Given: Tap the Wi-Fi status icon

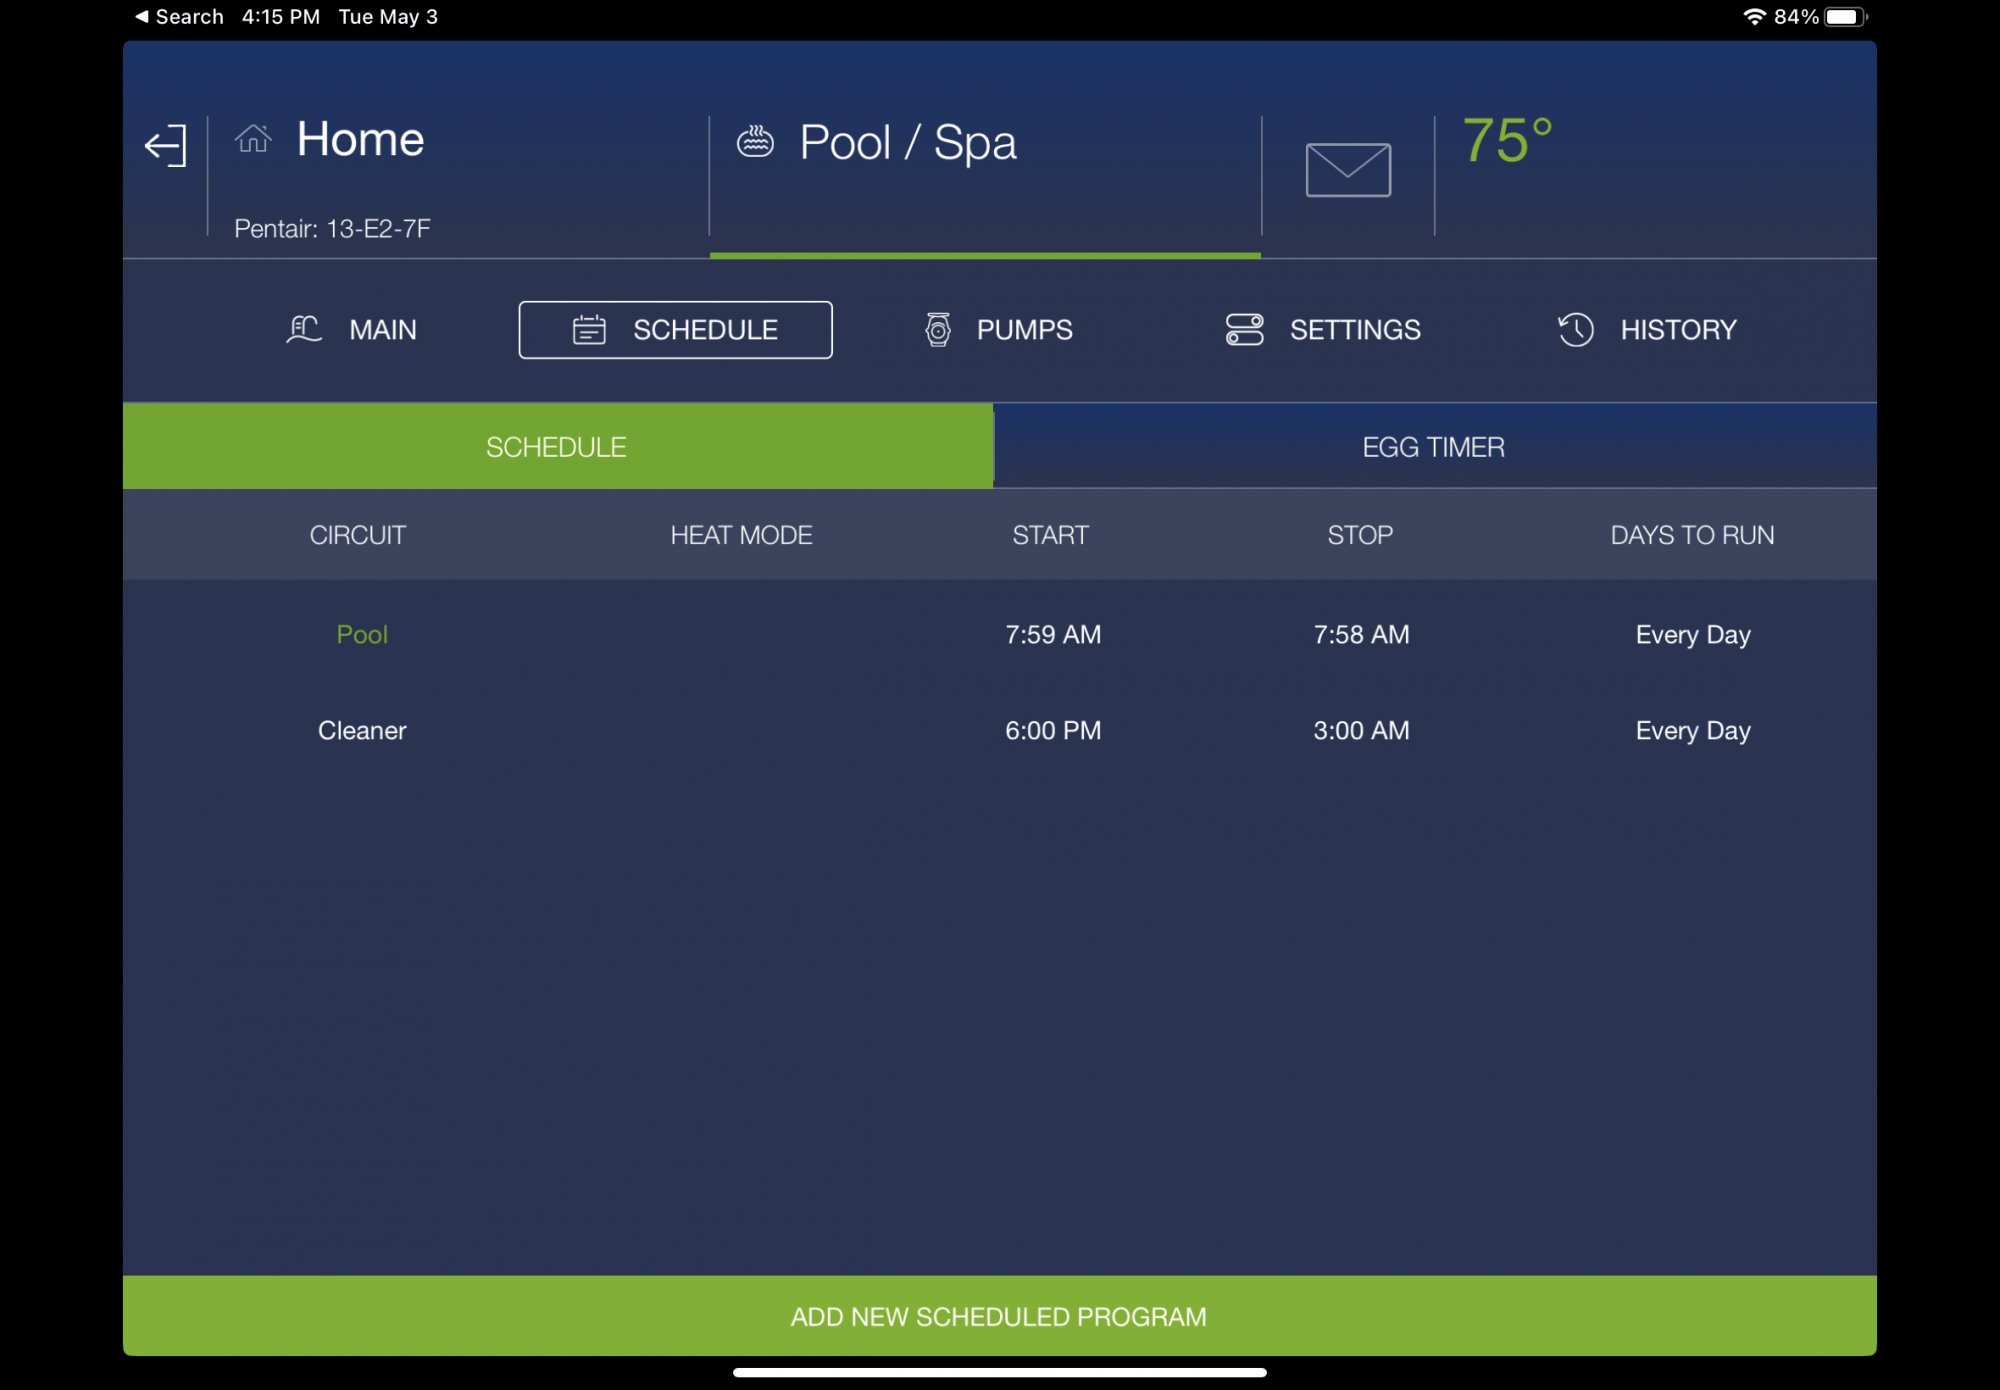Looking at the screenshot, I should coord(1754,17).
